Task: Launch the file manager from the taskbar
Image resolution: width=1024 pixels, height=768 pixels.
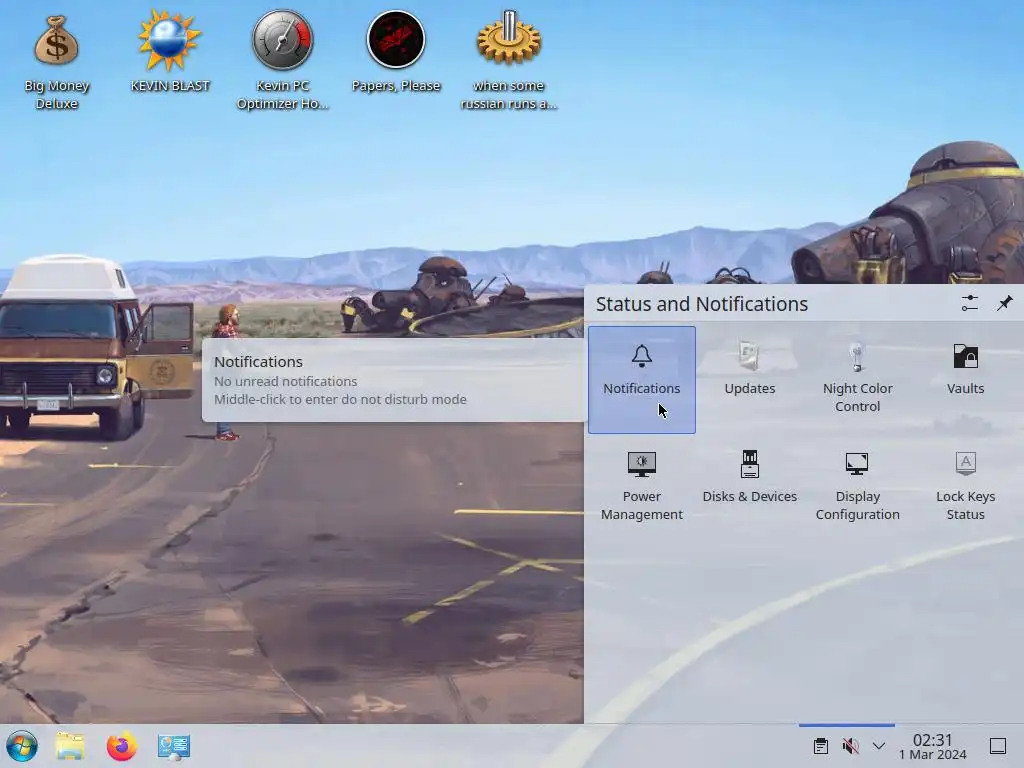Action: click(x=70, y=746)
